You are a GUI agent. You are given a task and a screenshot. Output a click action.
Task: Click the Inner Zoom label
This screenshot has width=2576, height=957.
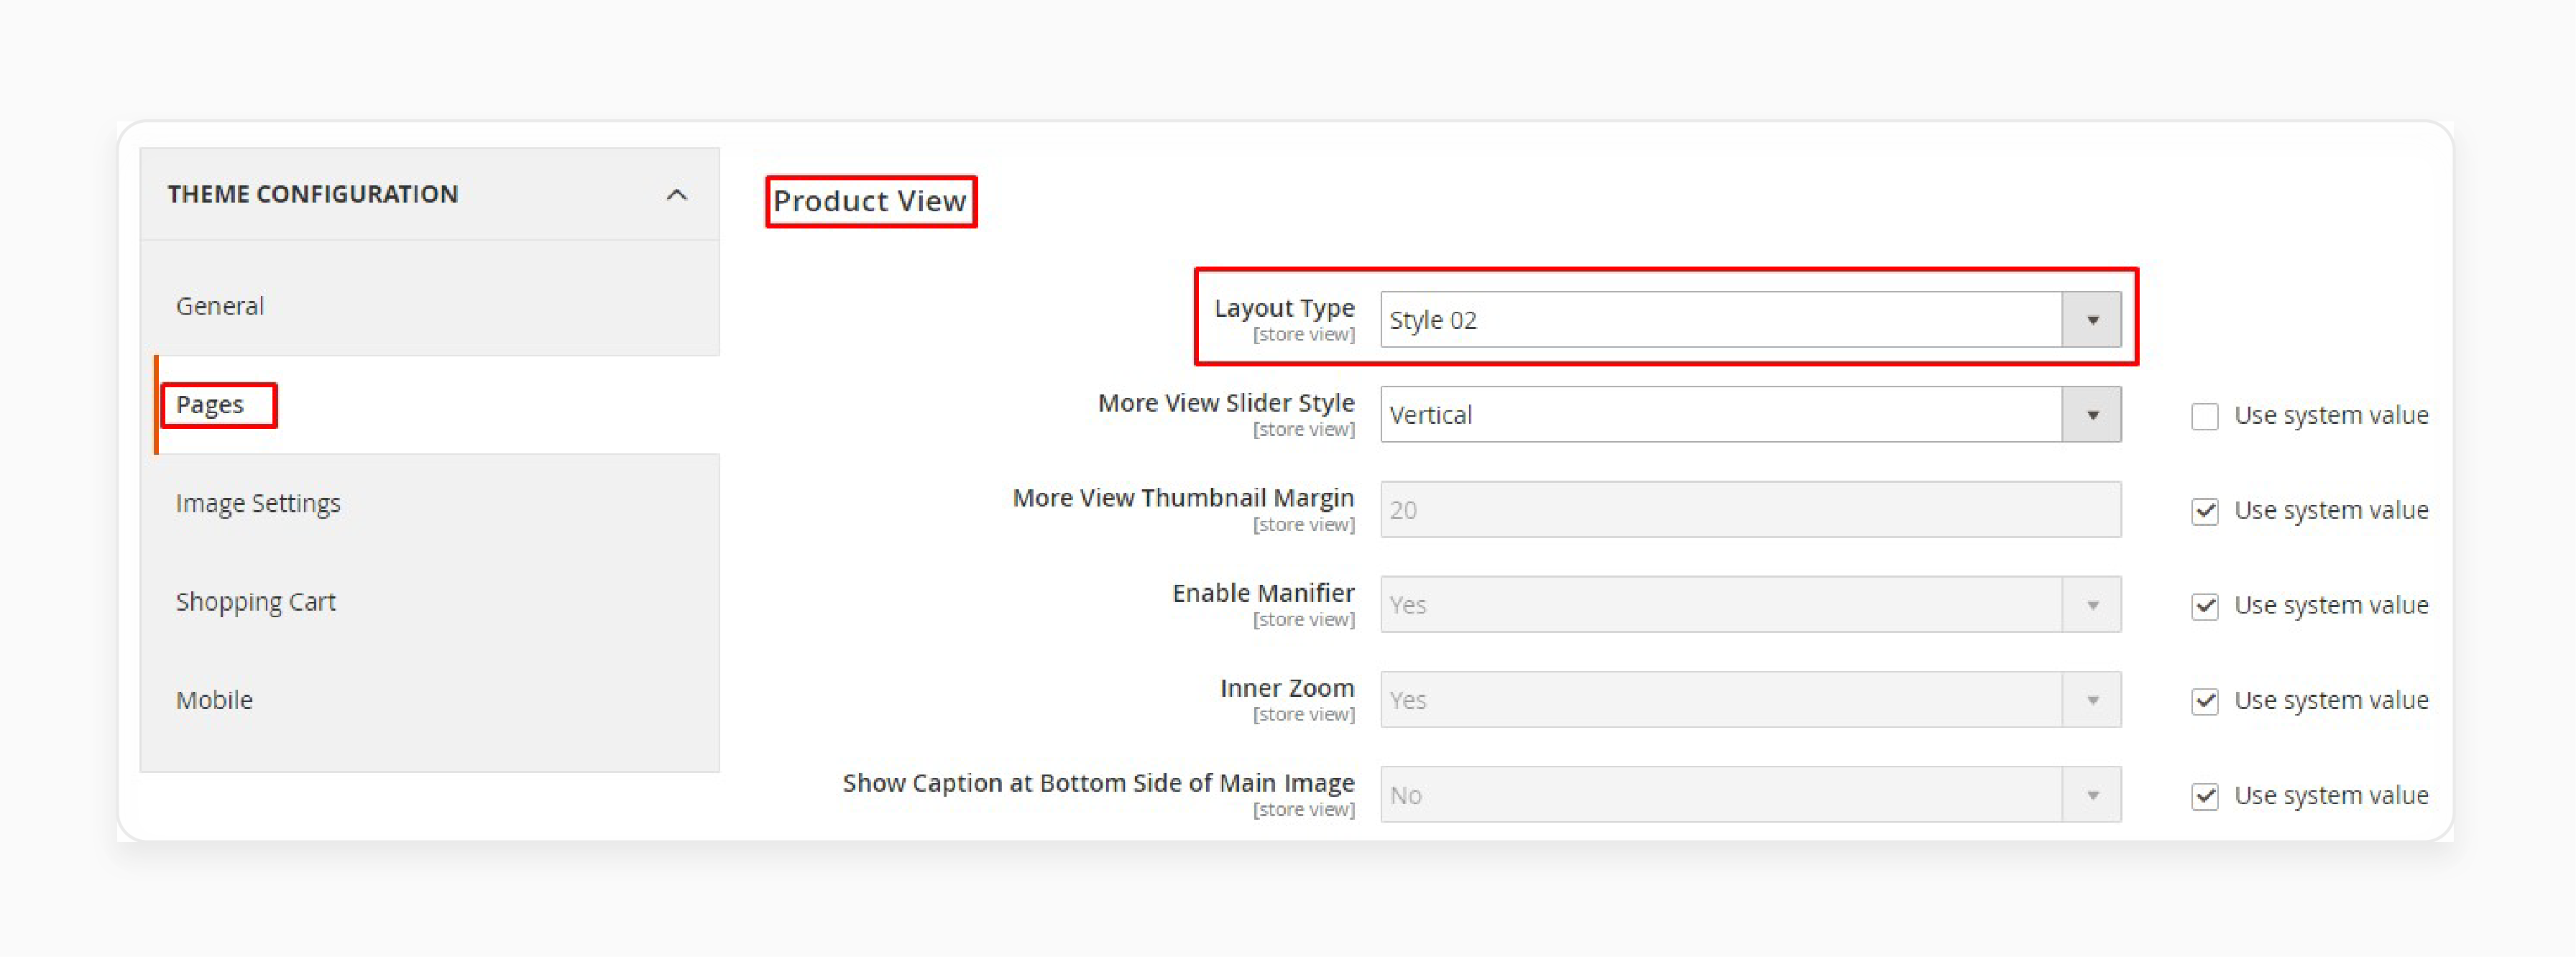(x=1287, y=688)
